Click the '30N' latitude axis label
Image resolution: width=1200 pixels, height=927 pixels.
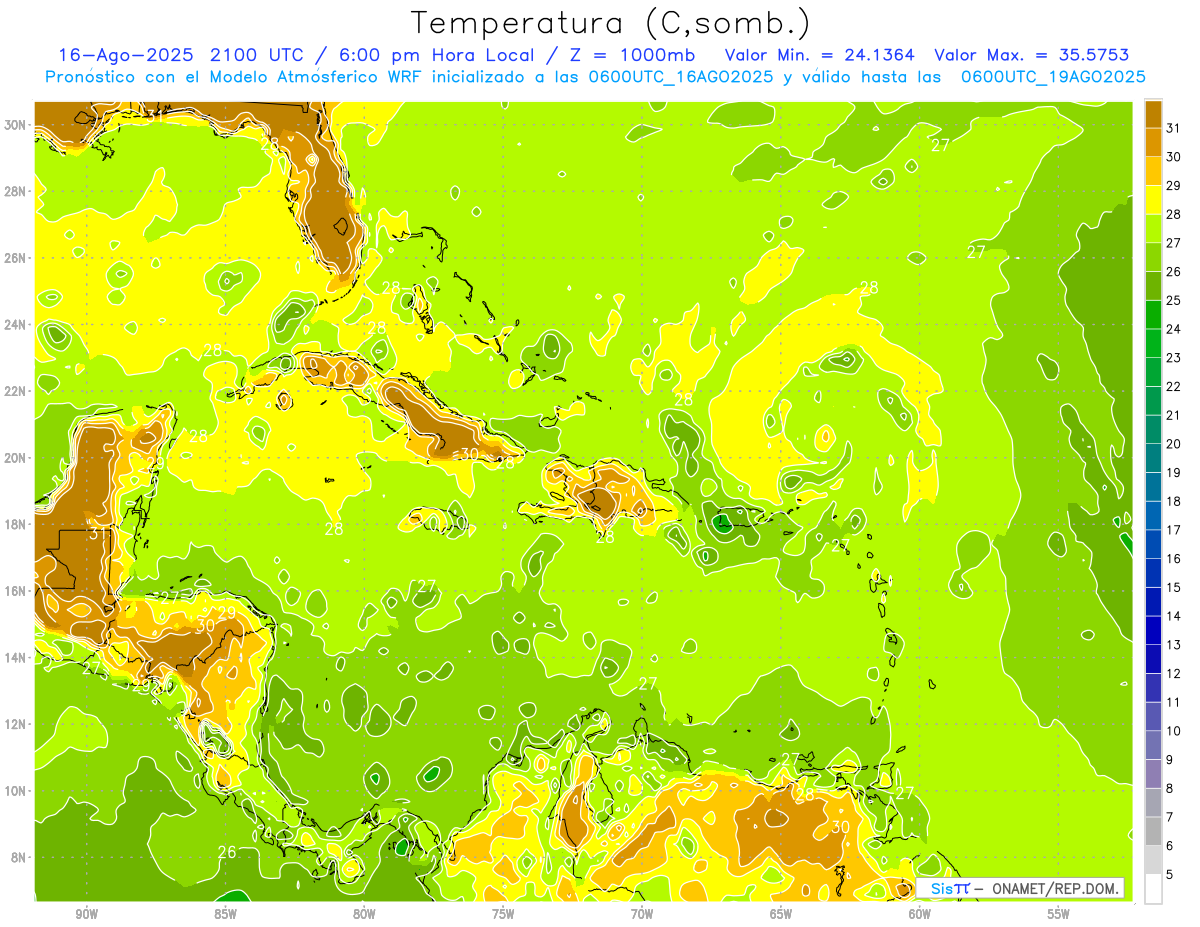pos(16,124)
